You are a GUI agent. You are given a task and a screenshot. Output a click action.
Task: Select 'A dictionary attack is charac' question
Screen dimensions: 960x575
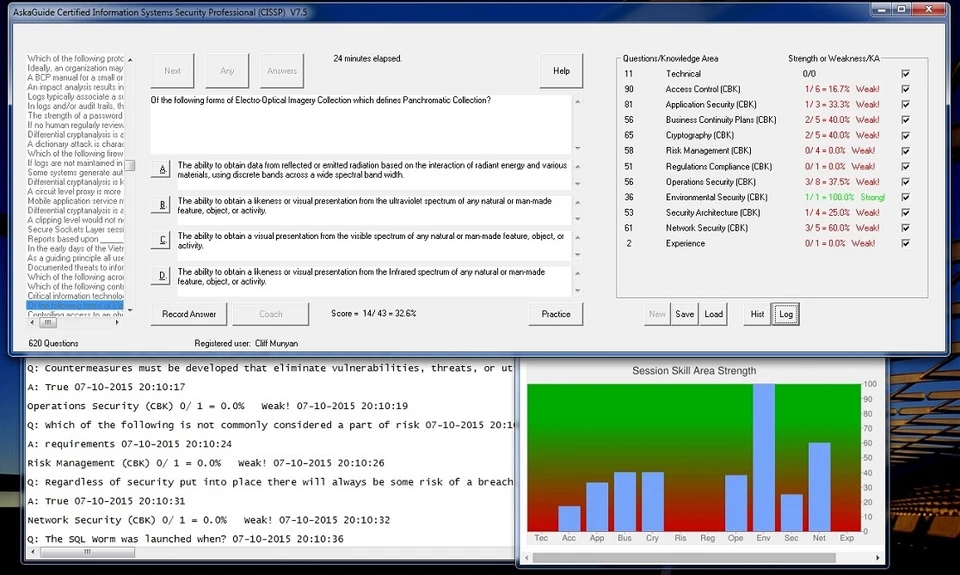tap(75, 144)
